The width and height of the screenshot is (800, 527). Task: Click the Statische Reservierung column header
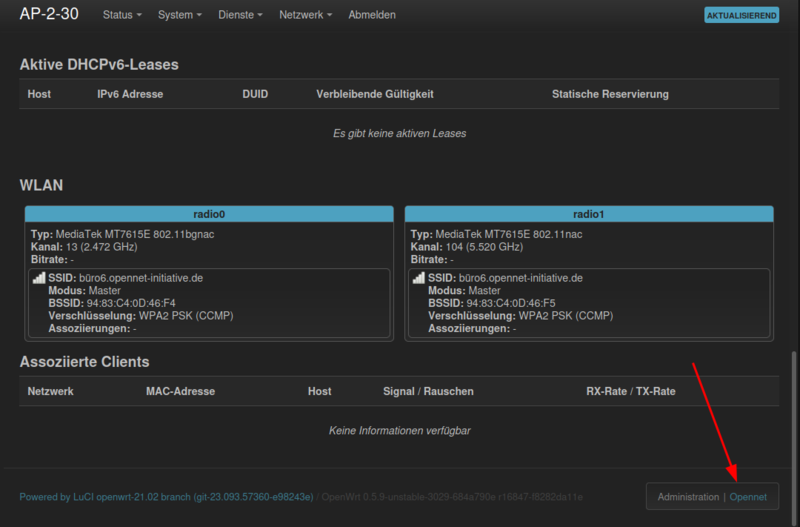pyautogui.click(x=610, y=94)
